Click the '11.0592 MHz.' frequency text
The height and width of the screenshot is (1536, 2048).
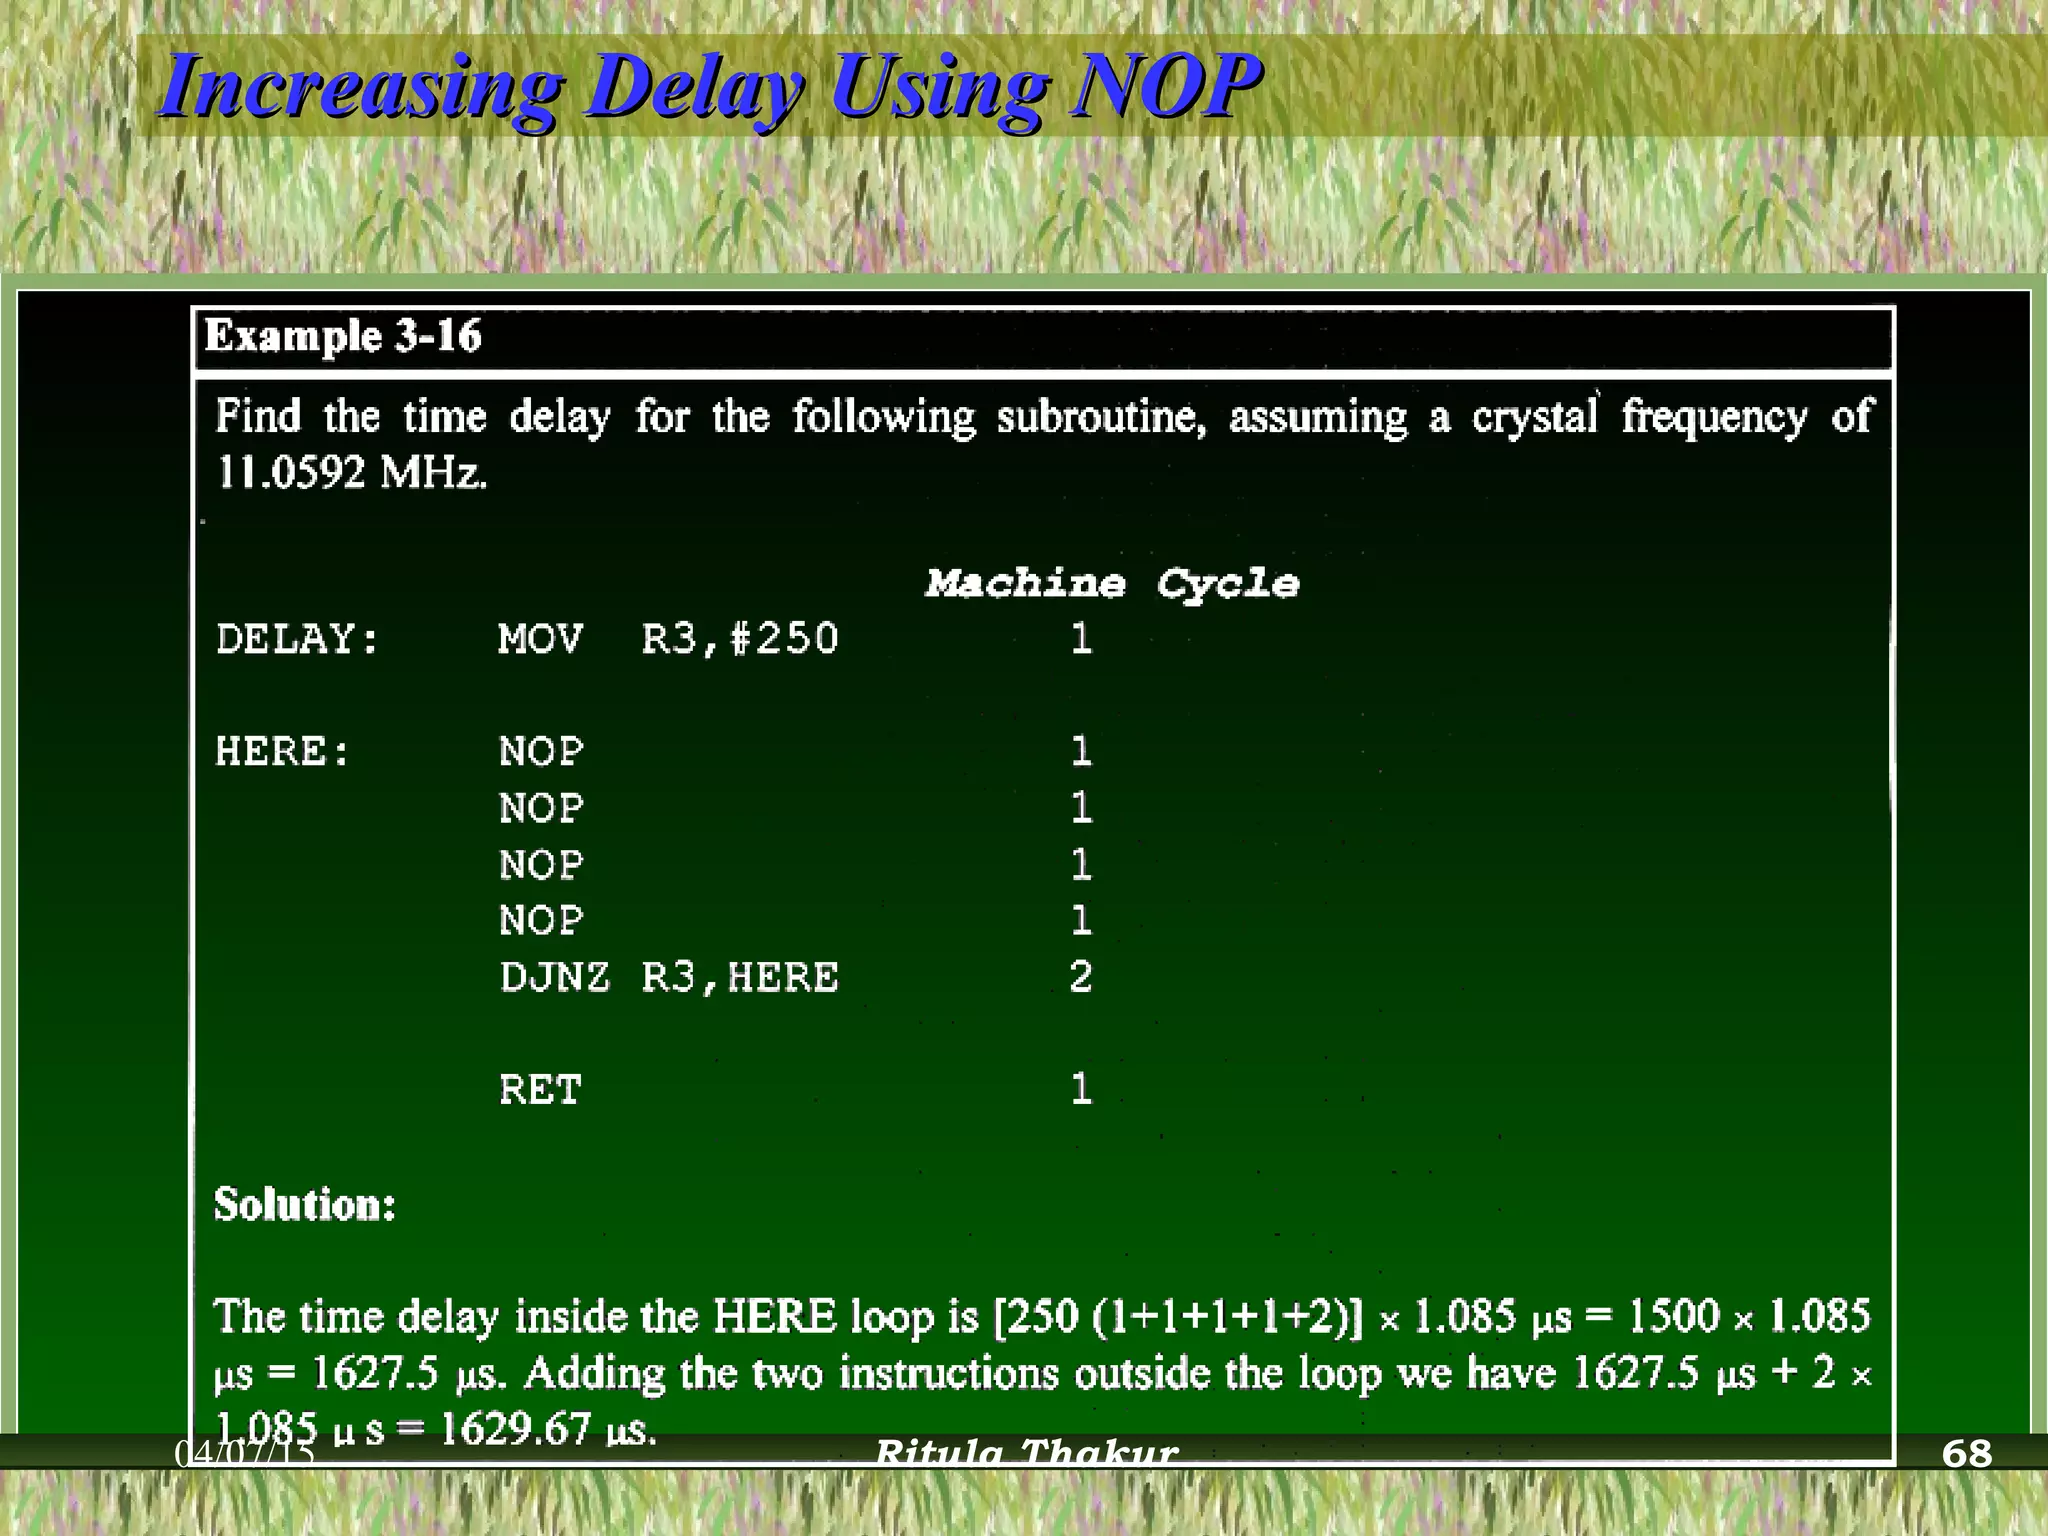coord(352,472)
